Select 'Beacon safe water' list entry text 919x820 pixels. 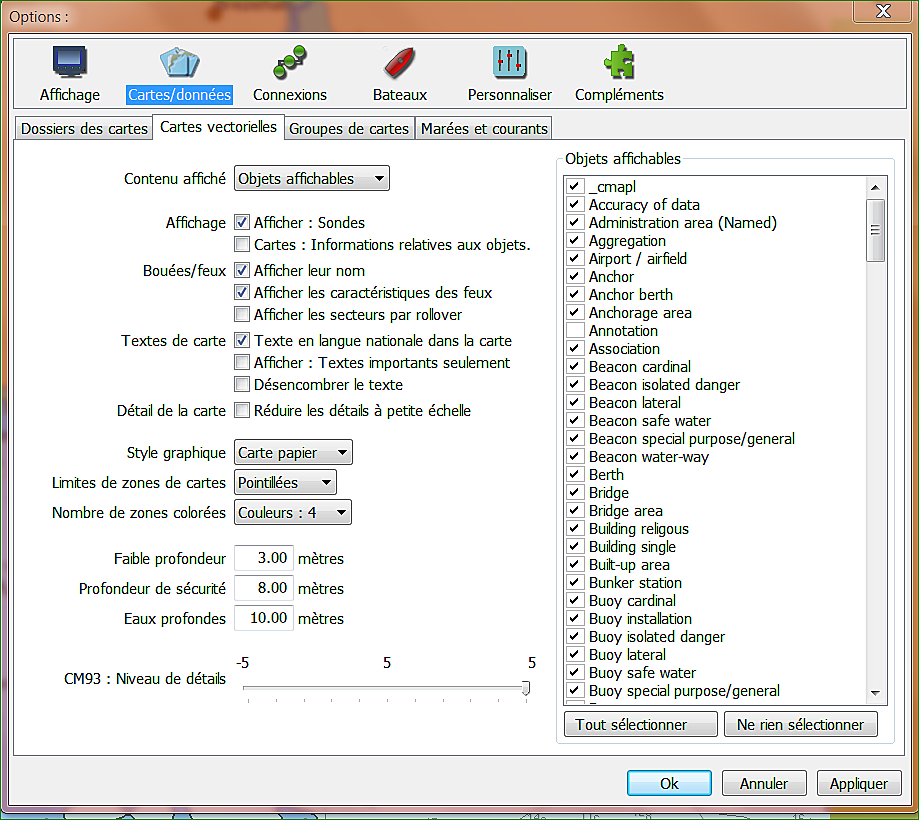(x=650, y=421)
